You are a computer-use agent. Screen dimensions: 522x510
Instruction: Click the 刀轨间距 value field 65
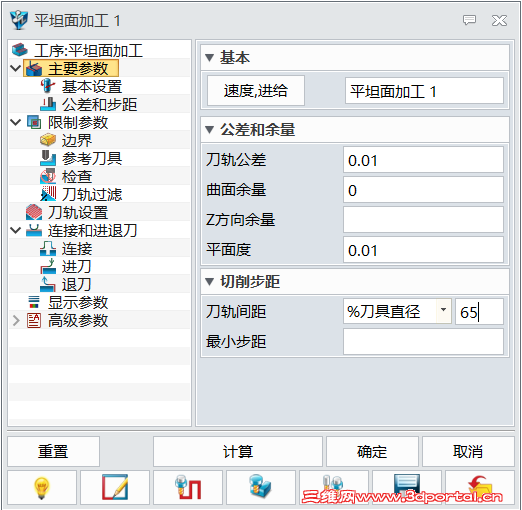coord(479,312)
